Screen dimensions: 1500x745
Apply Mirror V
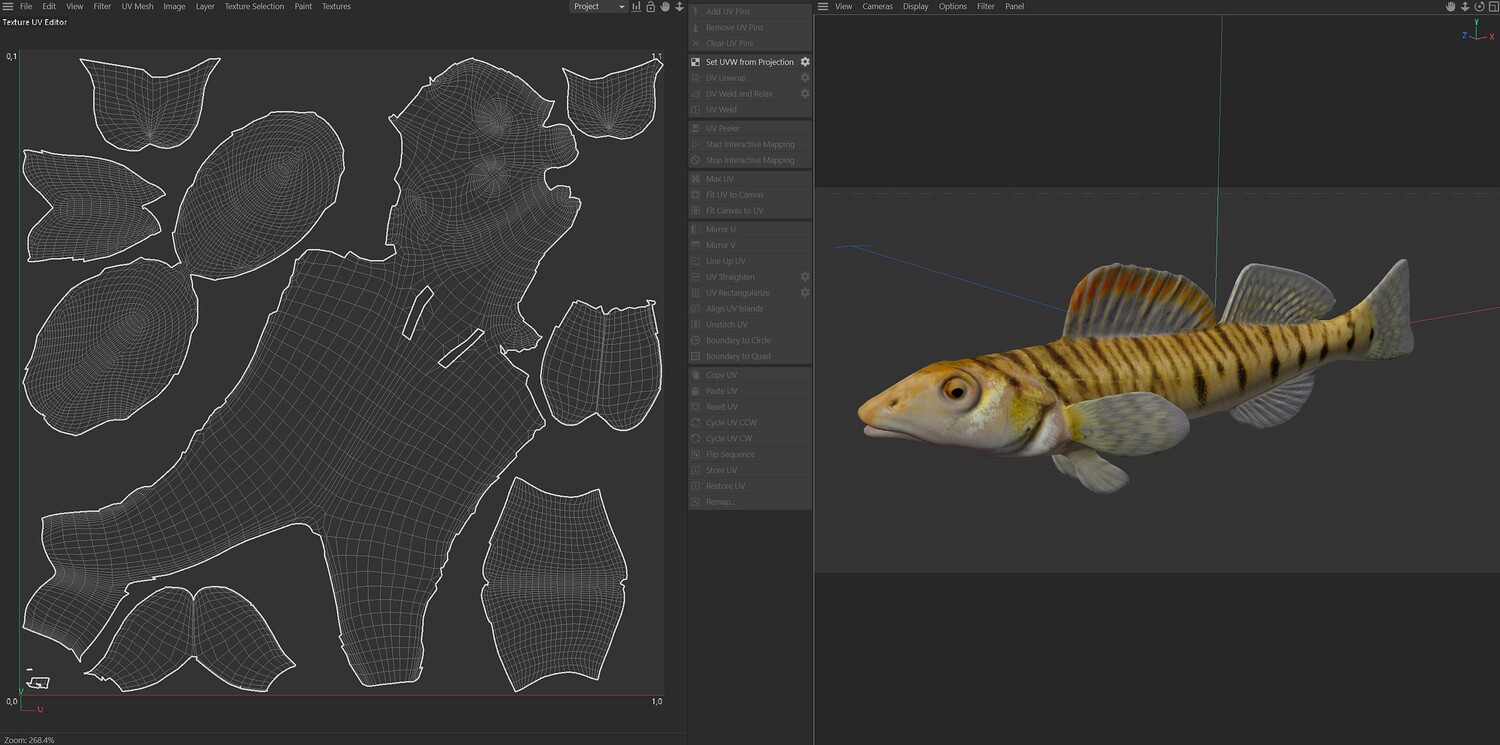pos(750,245)
